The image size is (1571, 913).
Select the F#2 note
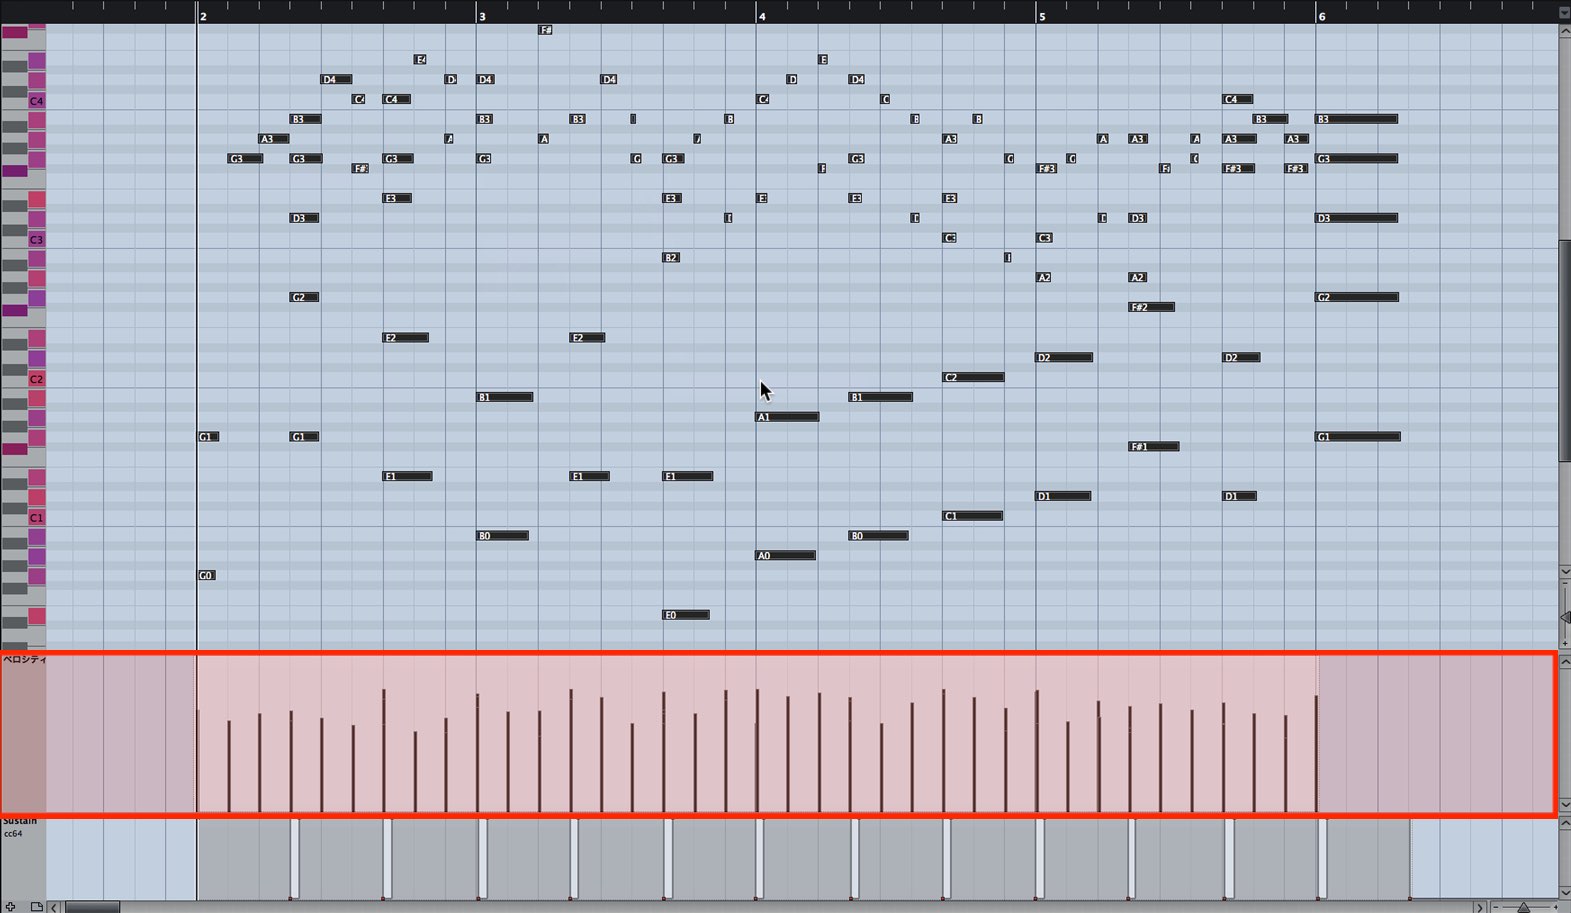pyautogui.click(x=1152, y=308)
